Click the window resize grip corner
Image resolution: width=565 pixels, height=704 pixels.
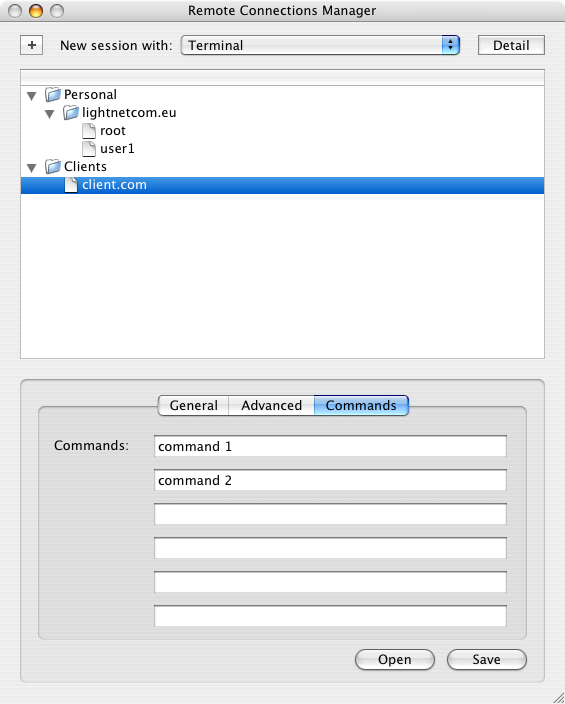click(x=557, y=696)
